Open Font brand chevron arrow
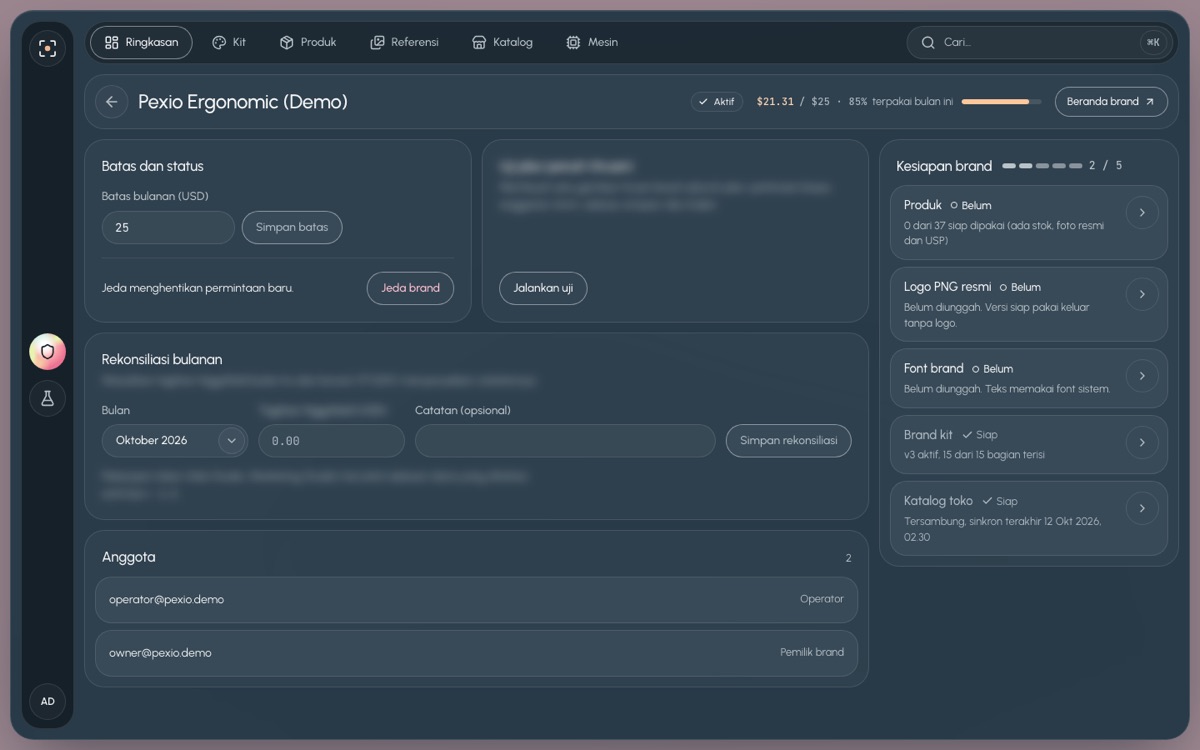The width and height of the screenshot is (1200, 750). coord(1142,376)
